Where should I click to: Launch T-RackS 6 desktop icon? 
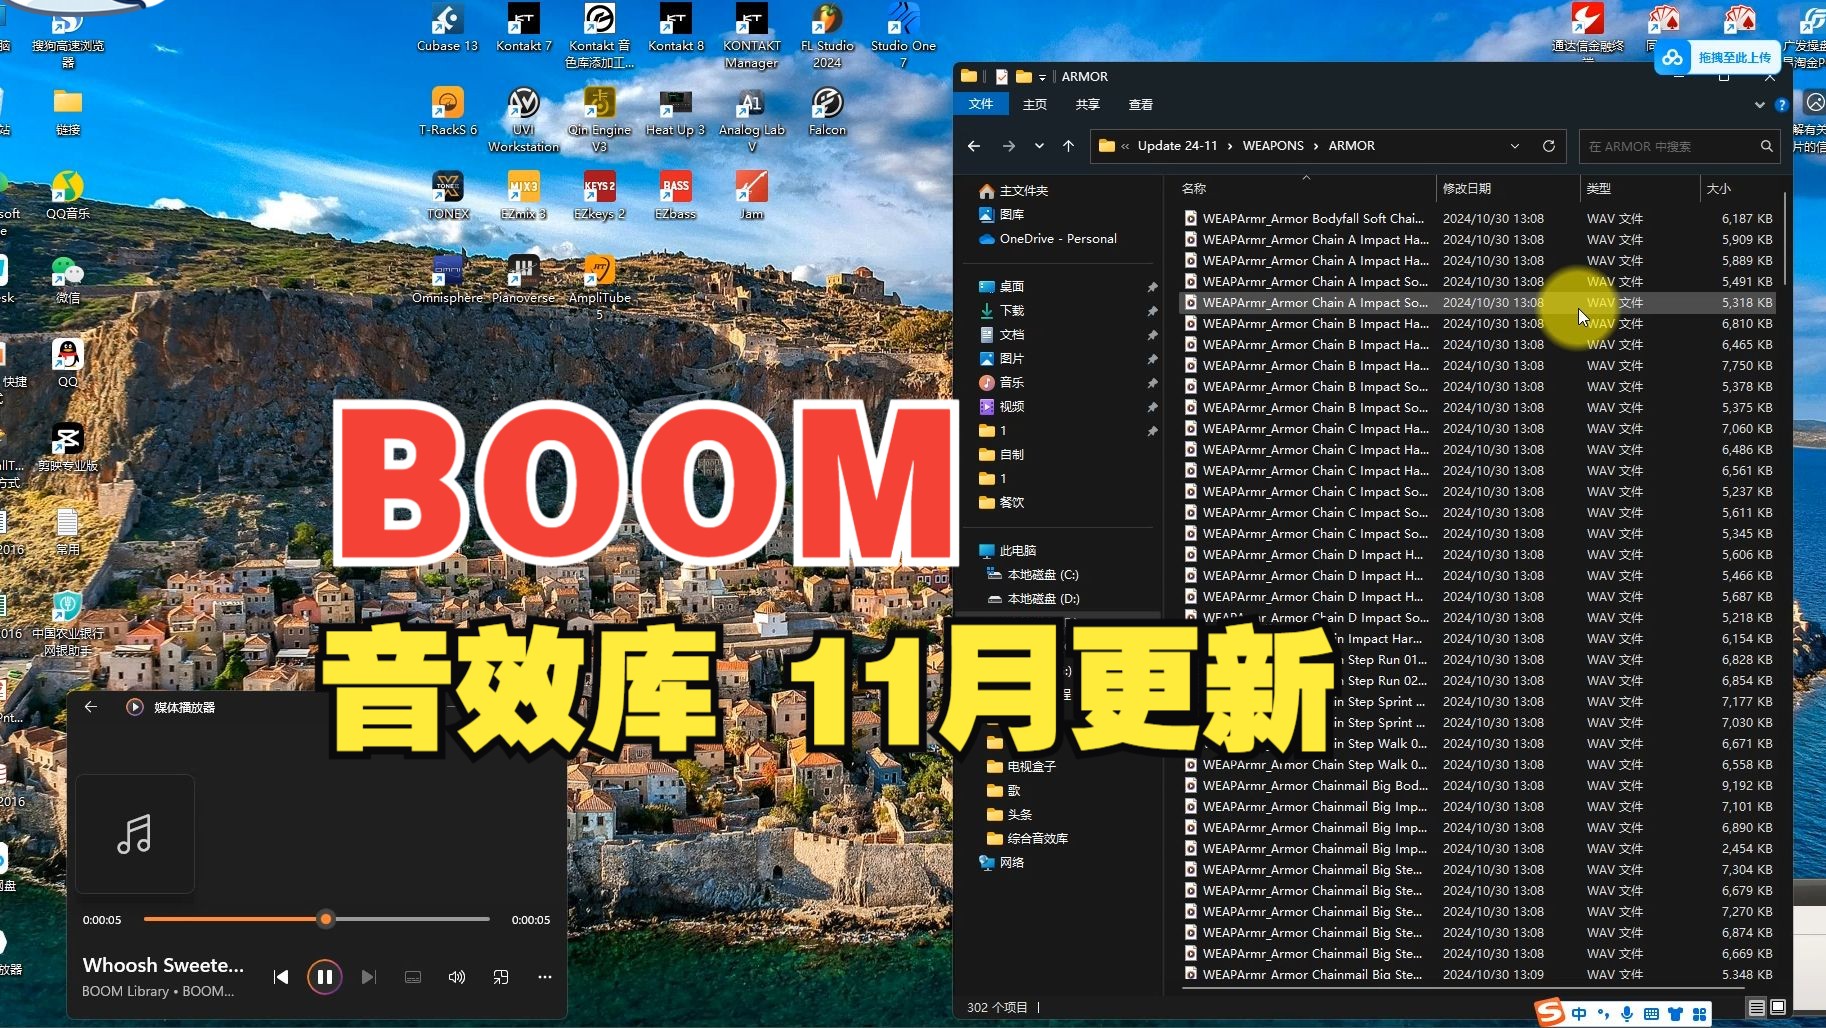point(447,112)
